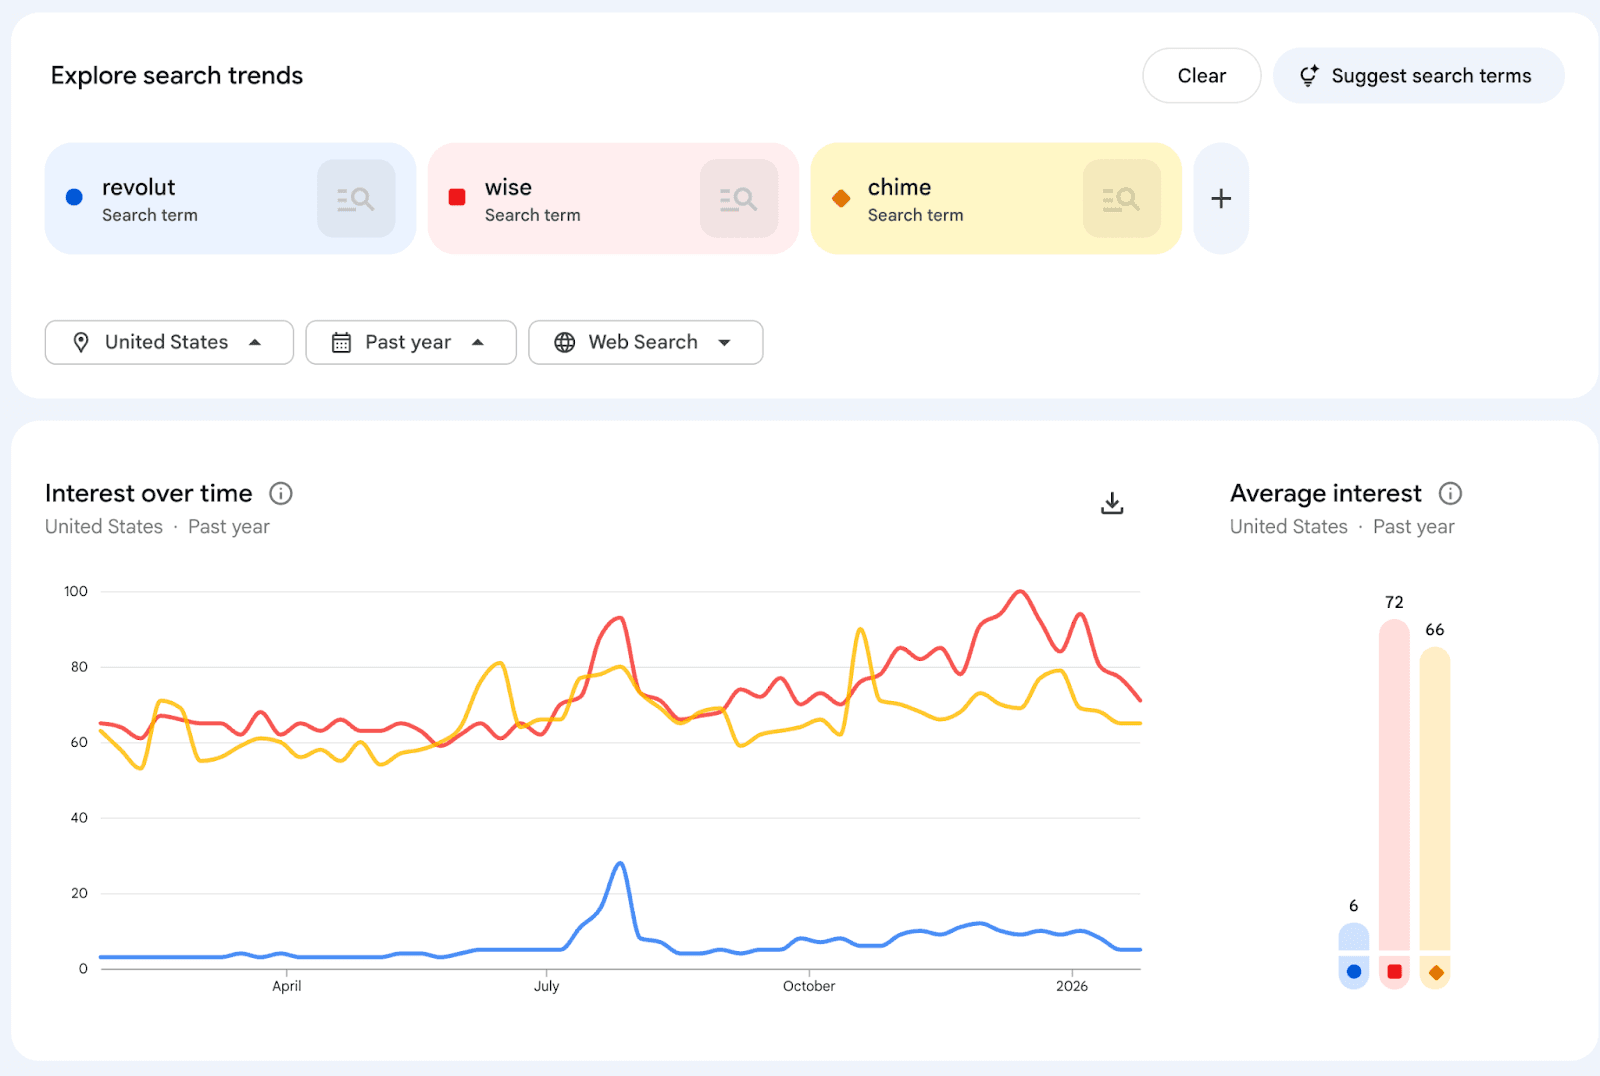Click the 2026 label on the chart axis
This screenshot has width=1600, height=1076.
[x=1072, y=986]
